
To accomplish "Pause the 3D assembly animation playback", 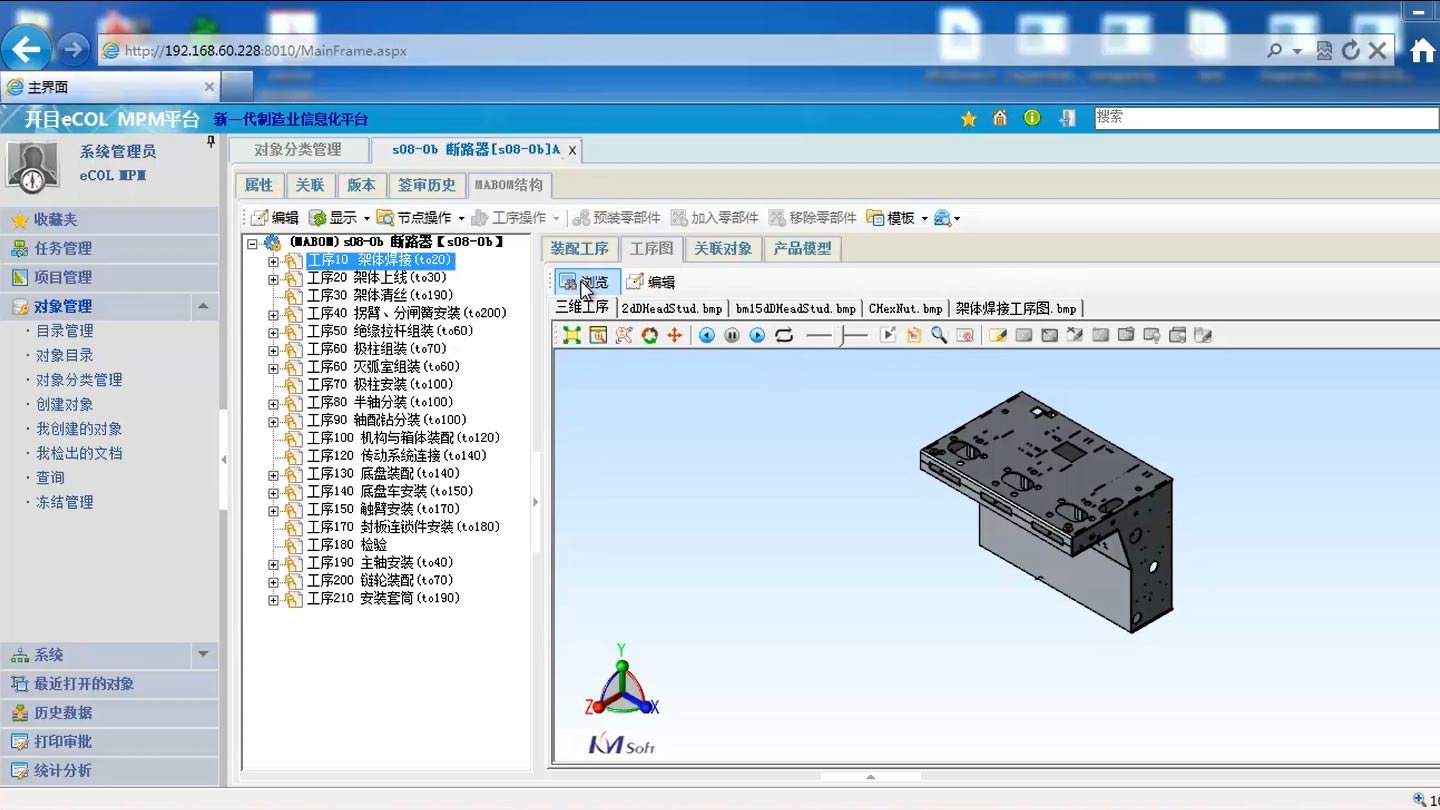I will [x=731, y=335].
